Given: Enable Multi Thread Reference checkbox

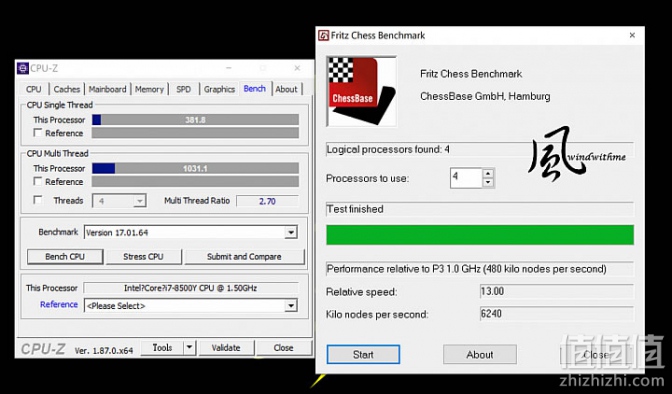Looking at the screenshot, I should click(x=38, y=181).
